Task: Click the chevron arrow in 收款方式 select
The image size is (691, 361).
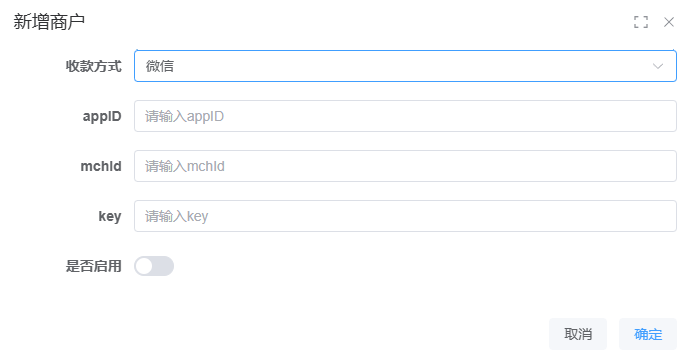Action: (658, 67)
